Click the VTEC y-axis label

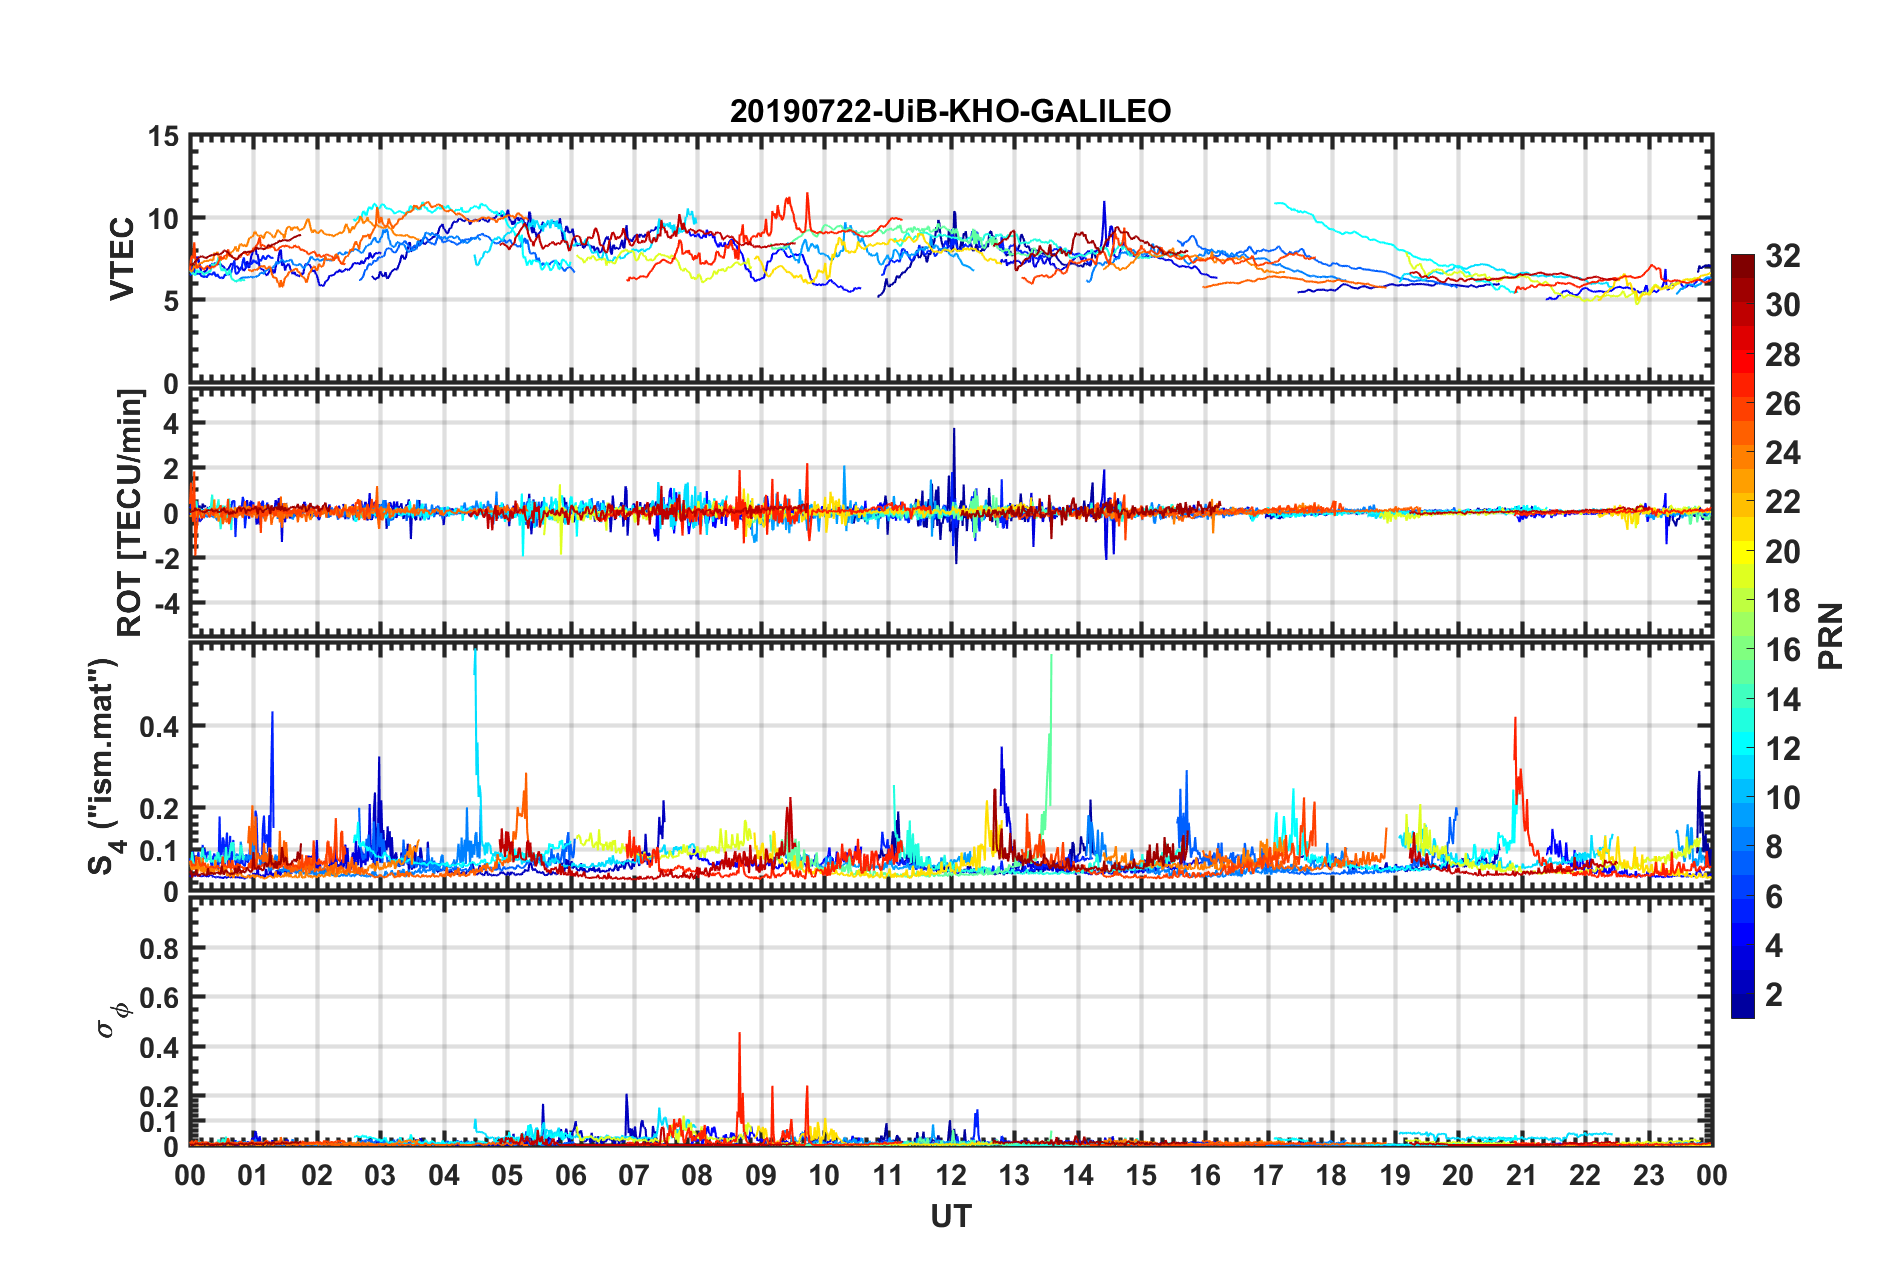point(122,259)
